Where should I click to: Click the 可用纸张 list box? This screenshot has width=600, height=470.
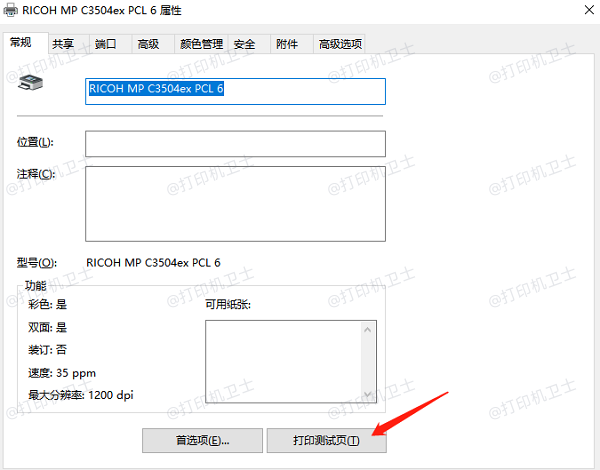tap(282, 359)
